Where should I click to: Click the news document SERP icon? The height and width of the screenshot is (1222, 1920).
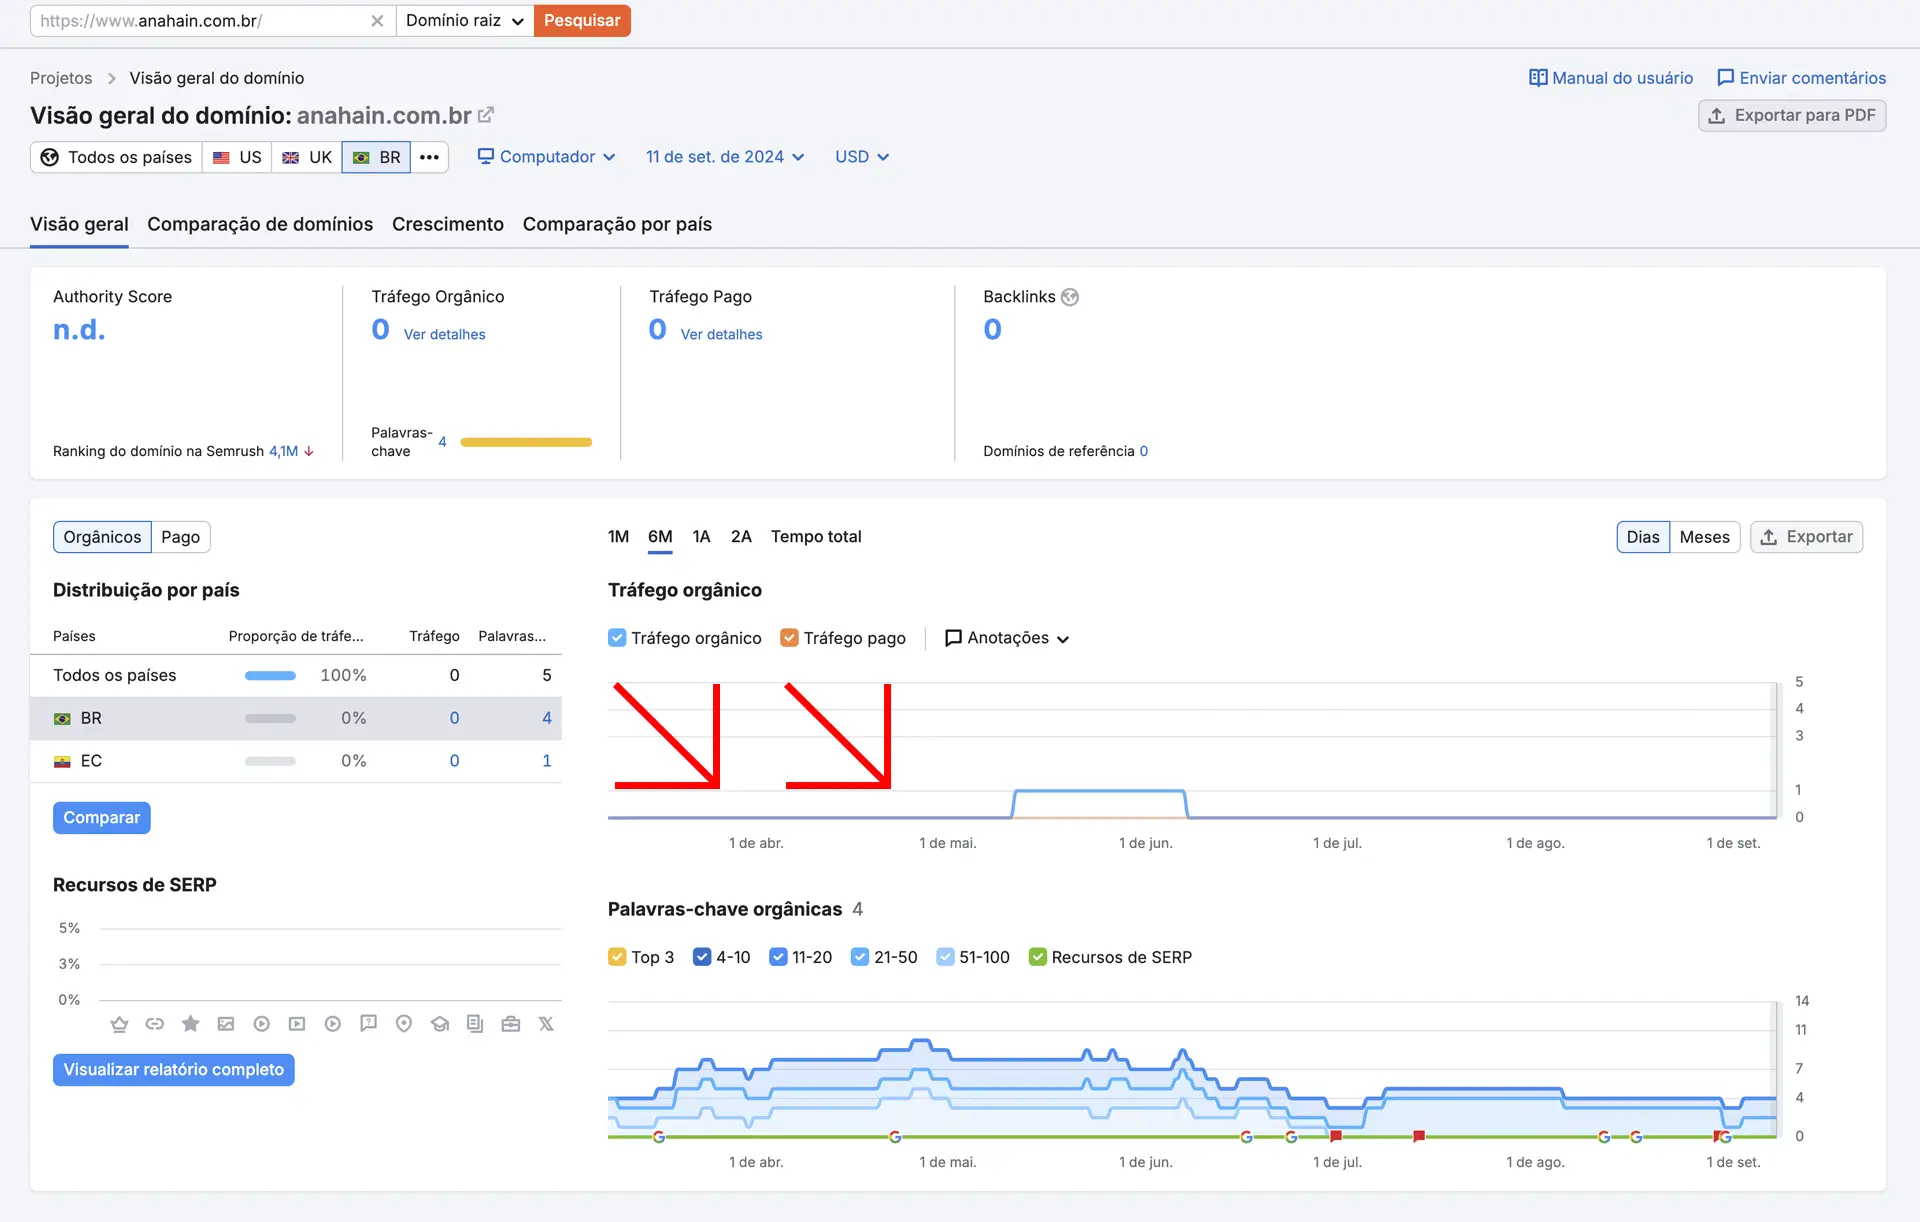[x=475, y=1024]
